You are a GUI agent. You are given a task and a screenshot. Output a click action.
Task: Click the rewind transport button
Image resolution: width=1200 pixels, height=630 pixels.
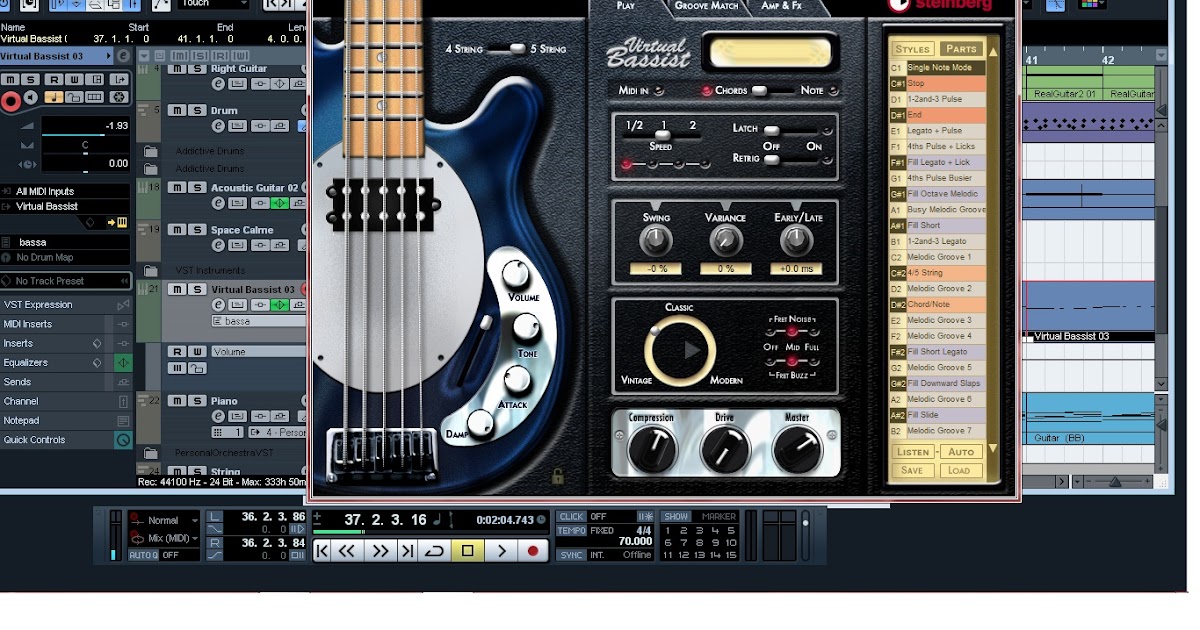coord(348,550)
